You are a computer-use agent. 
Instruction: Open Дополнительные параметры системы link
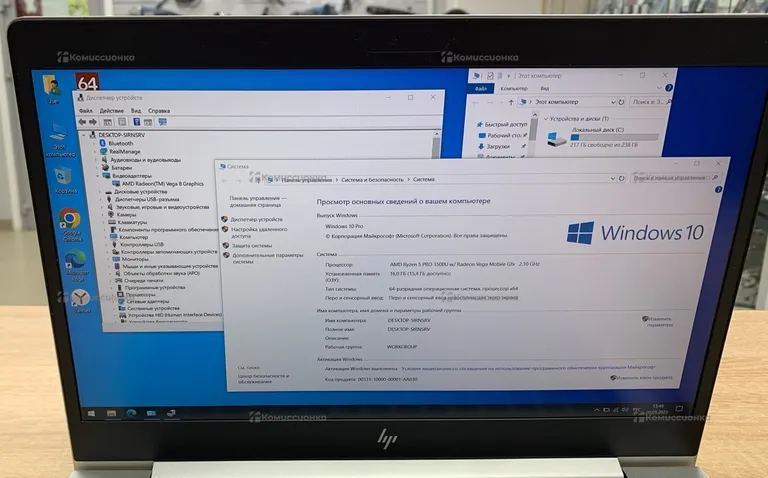coord(267,259)
